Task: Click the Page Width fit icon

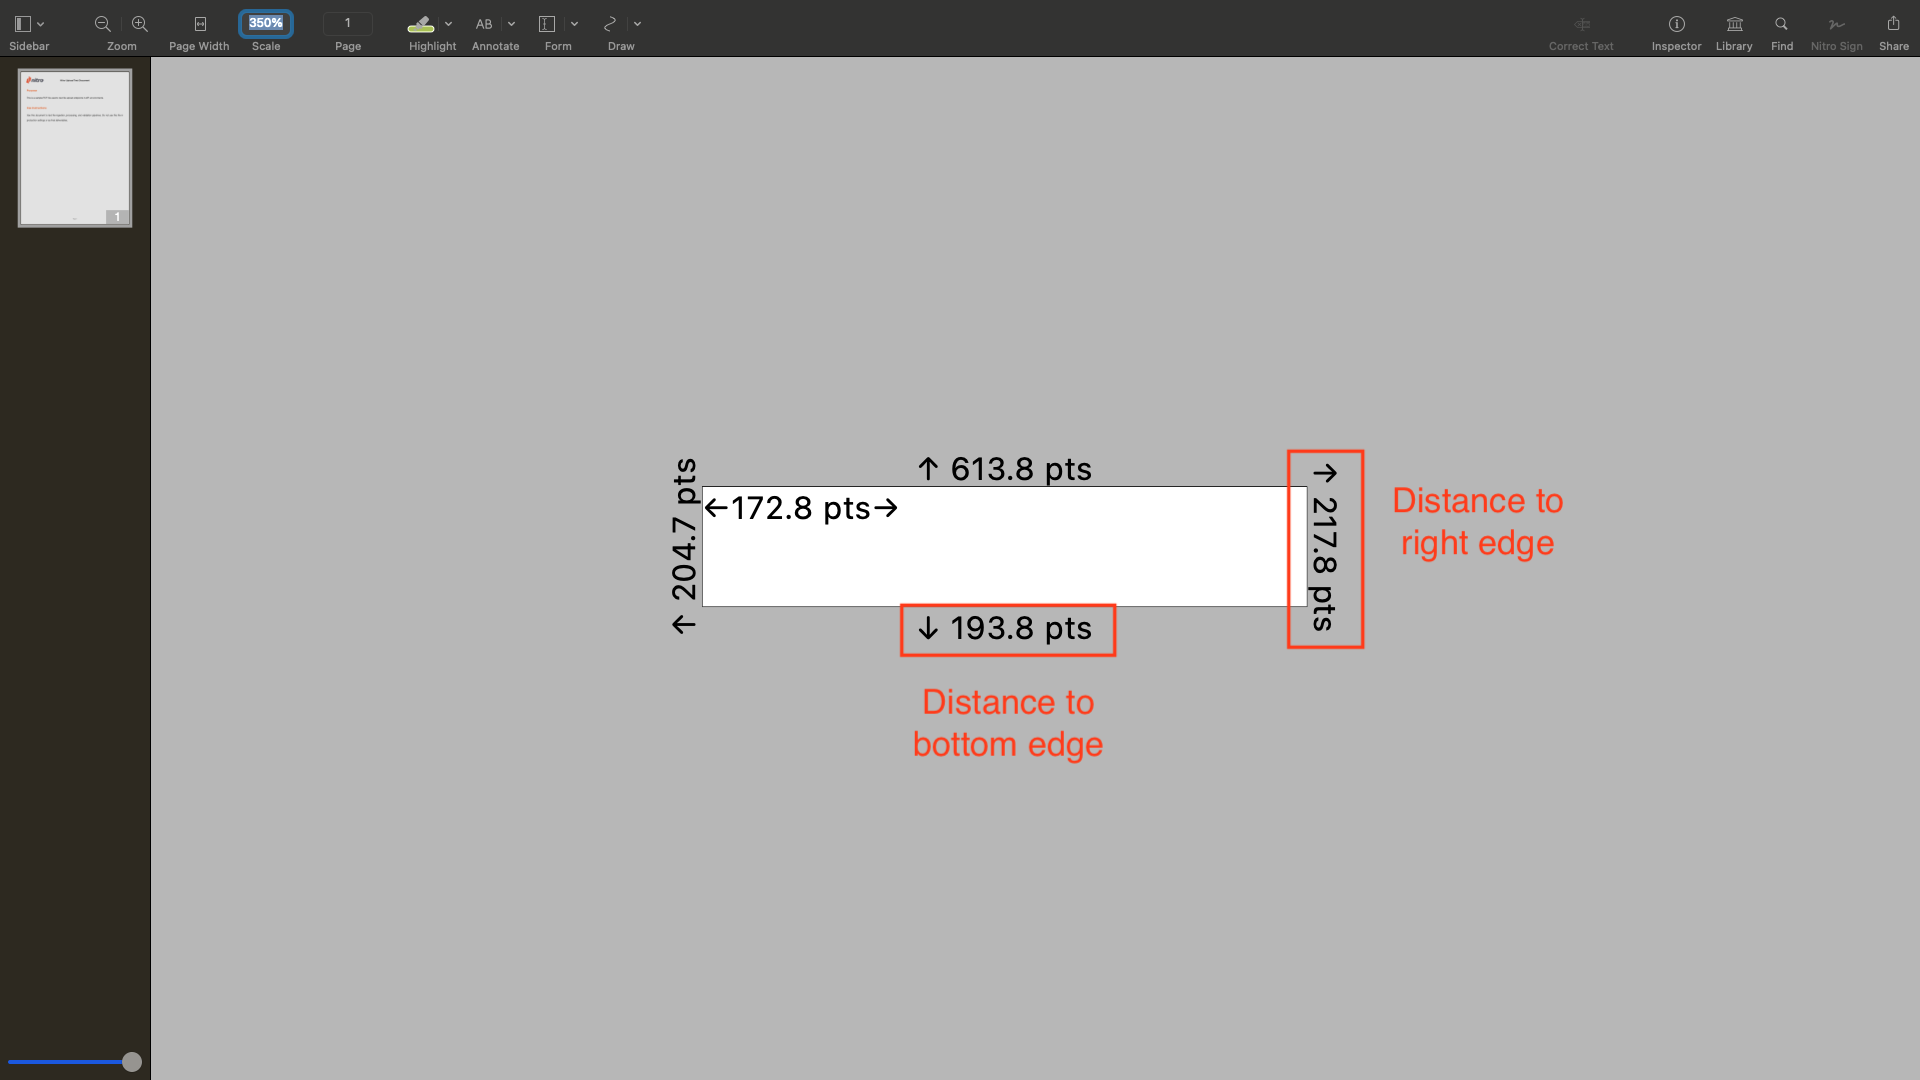Action: tap(200, 24)
